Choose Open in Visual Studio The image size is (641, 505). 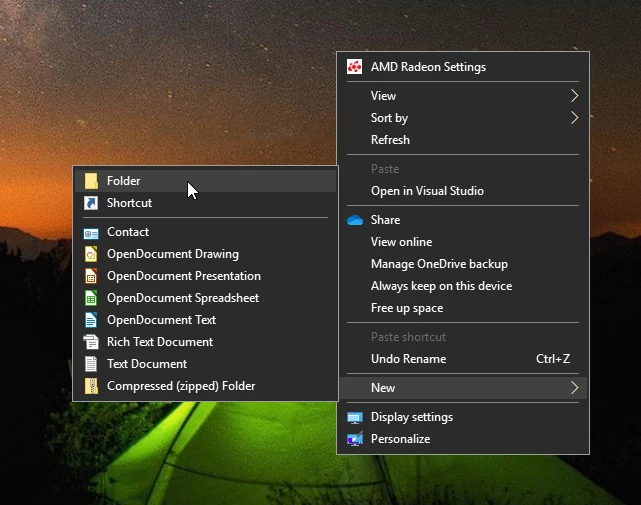tap(463, 191)
